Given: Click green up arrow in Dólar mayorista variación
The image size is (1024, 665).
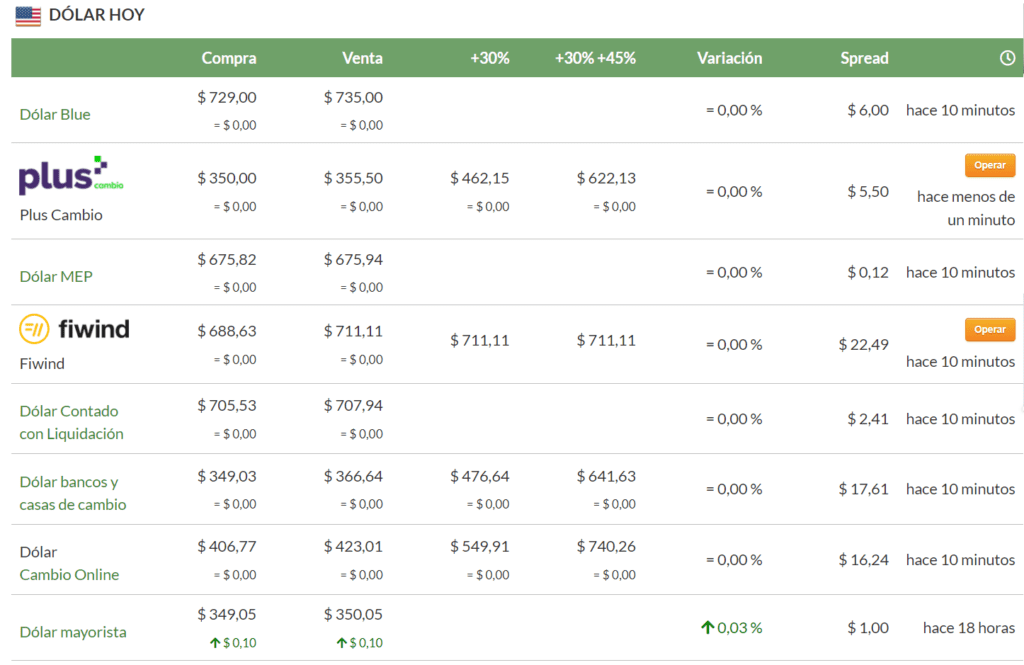Looking at the screenshot, I should pos(707,628).
